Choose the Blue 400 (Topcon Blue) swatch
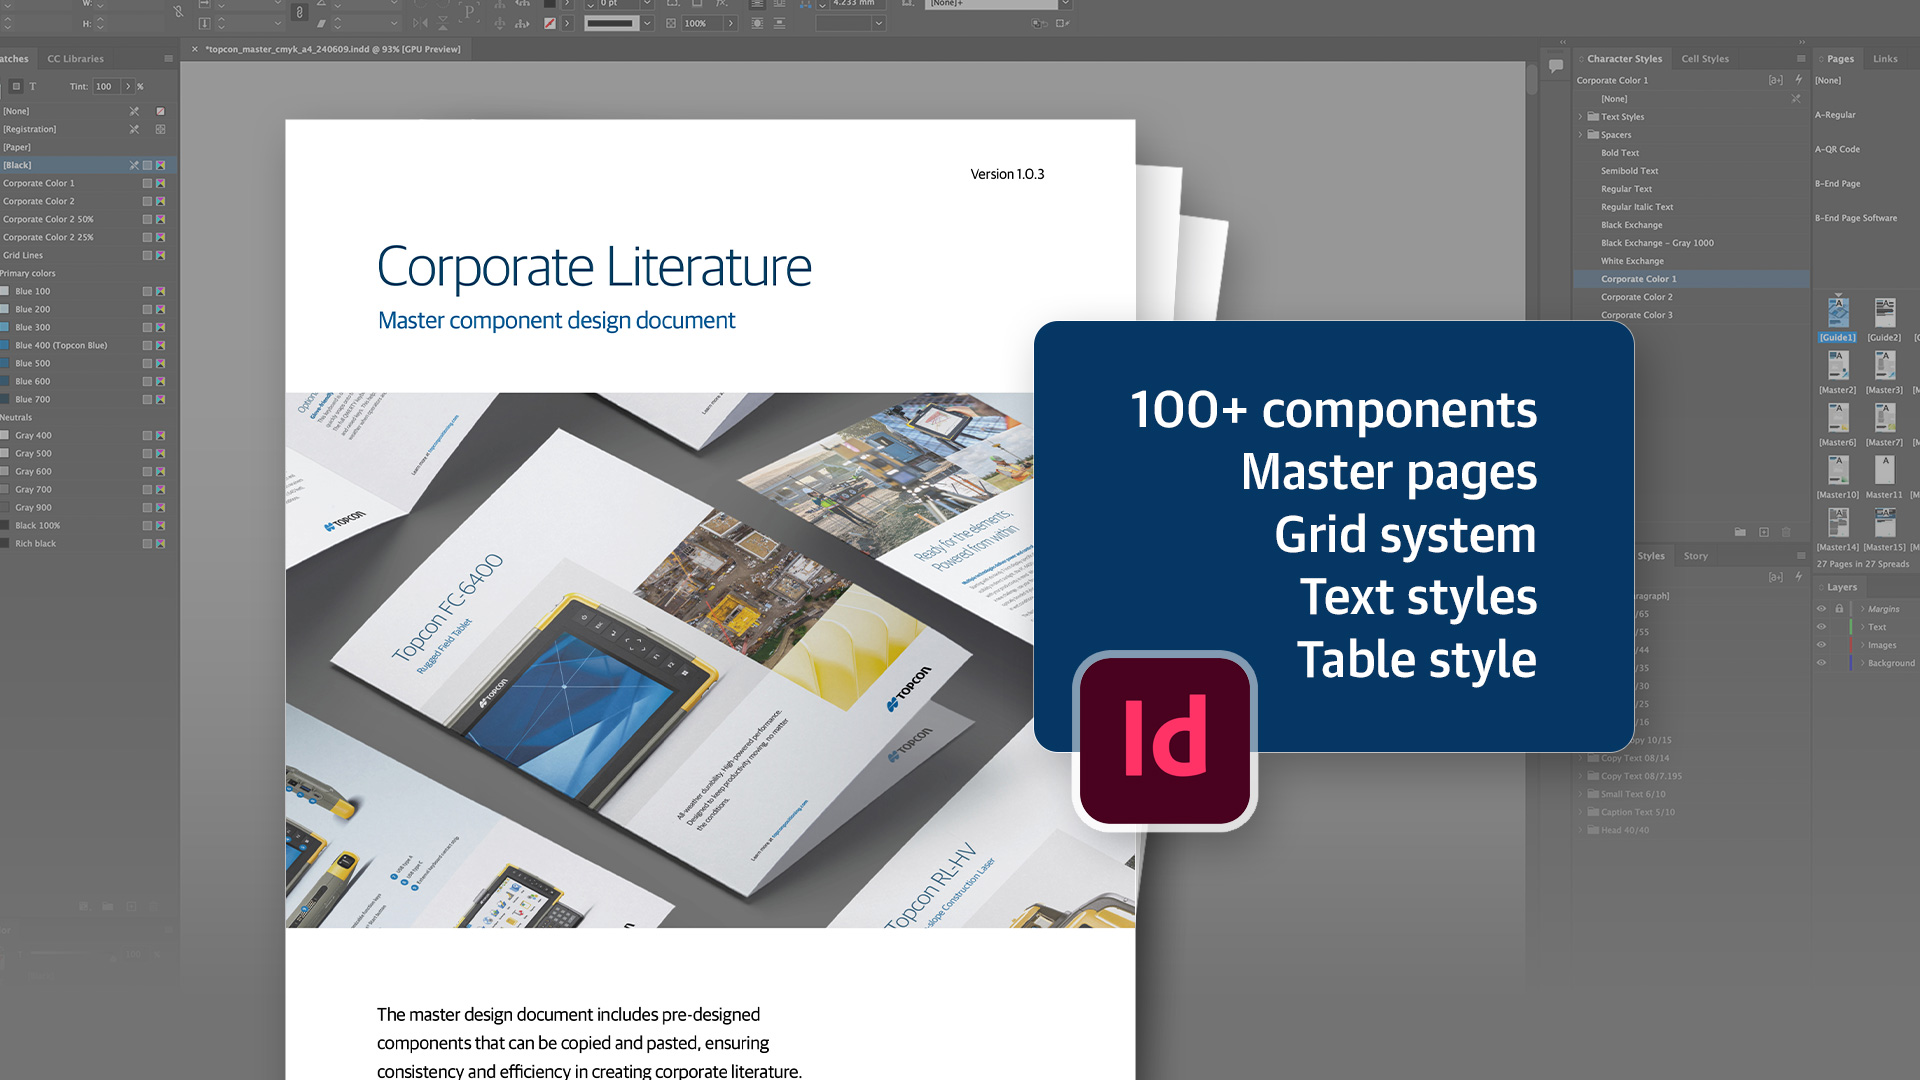The image size is (1920, 1080). 61,345
